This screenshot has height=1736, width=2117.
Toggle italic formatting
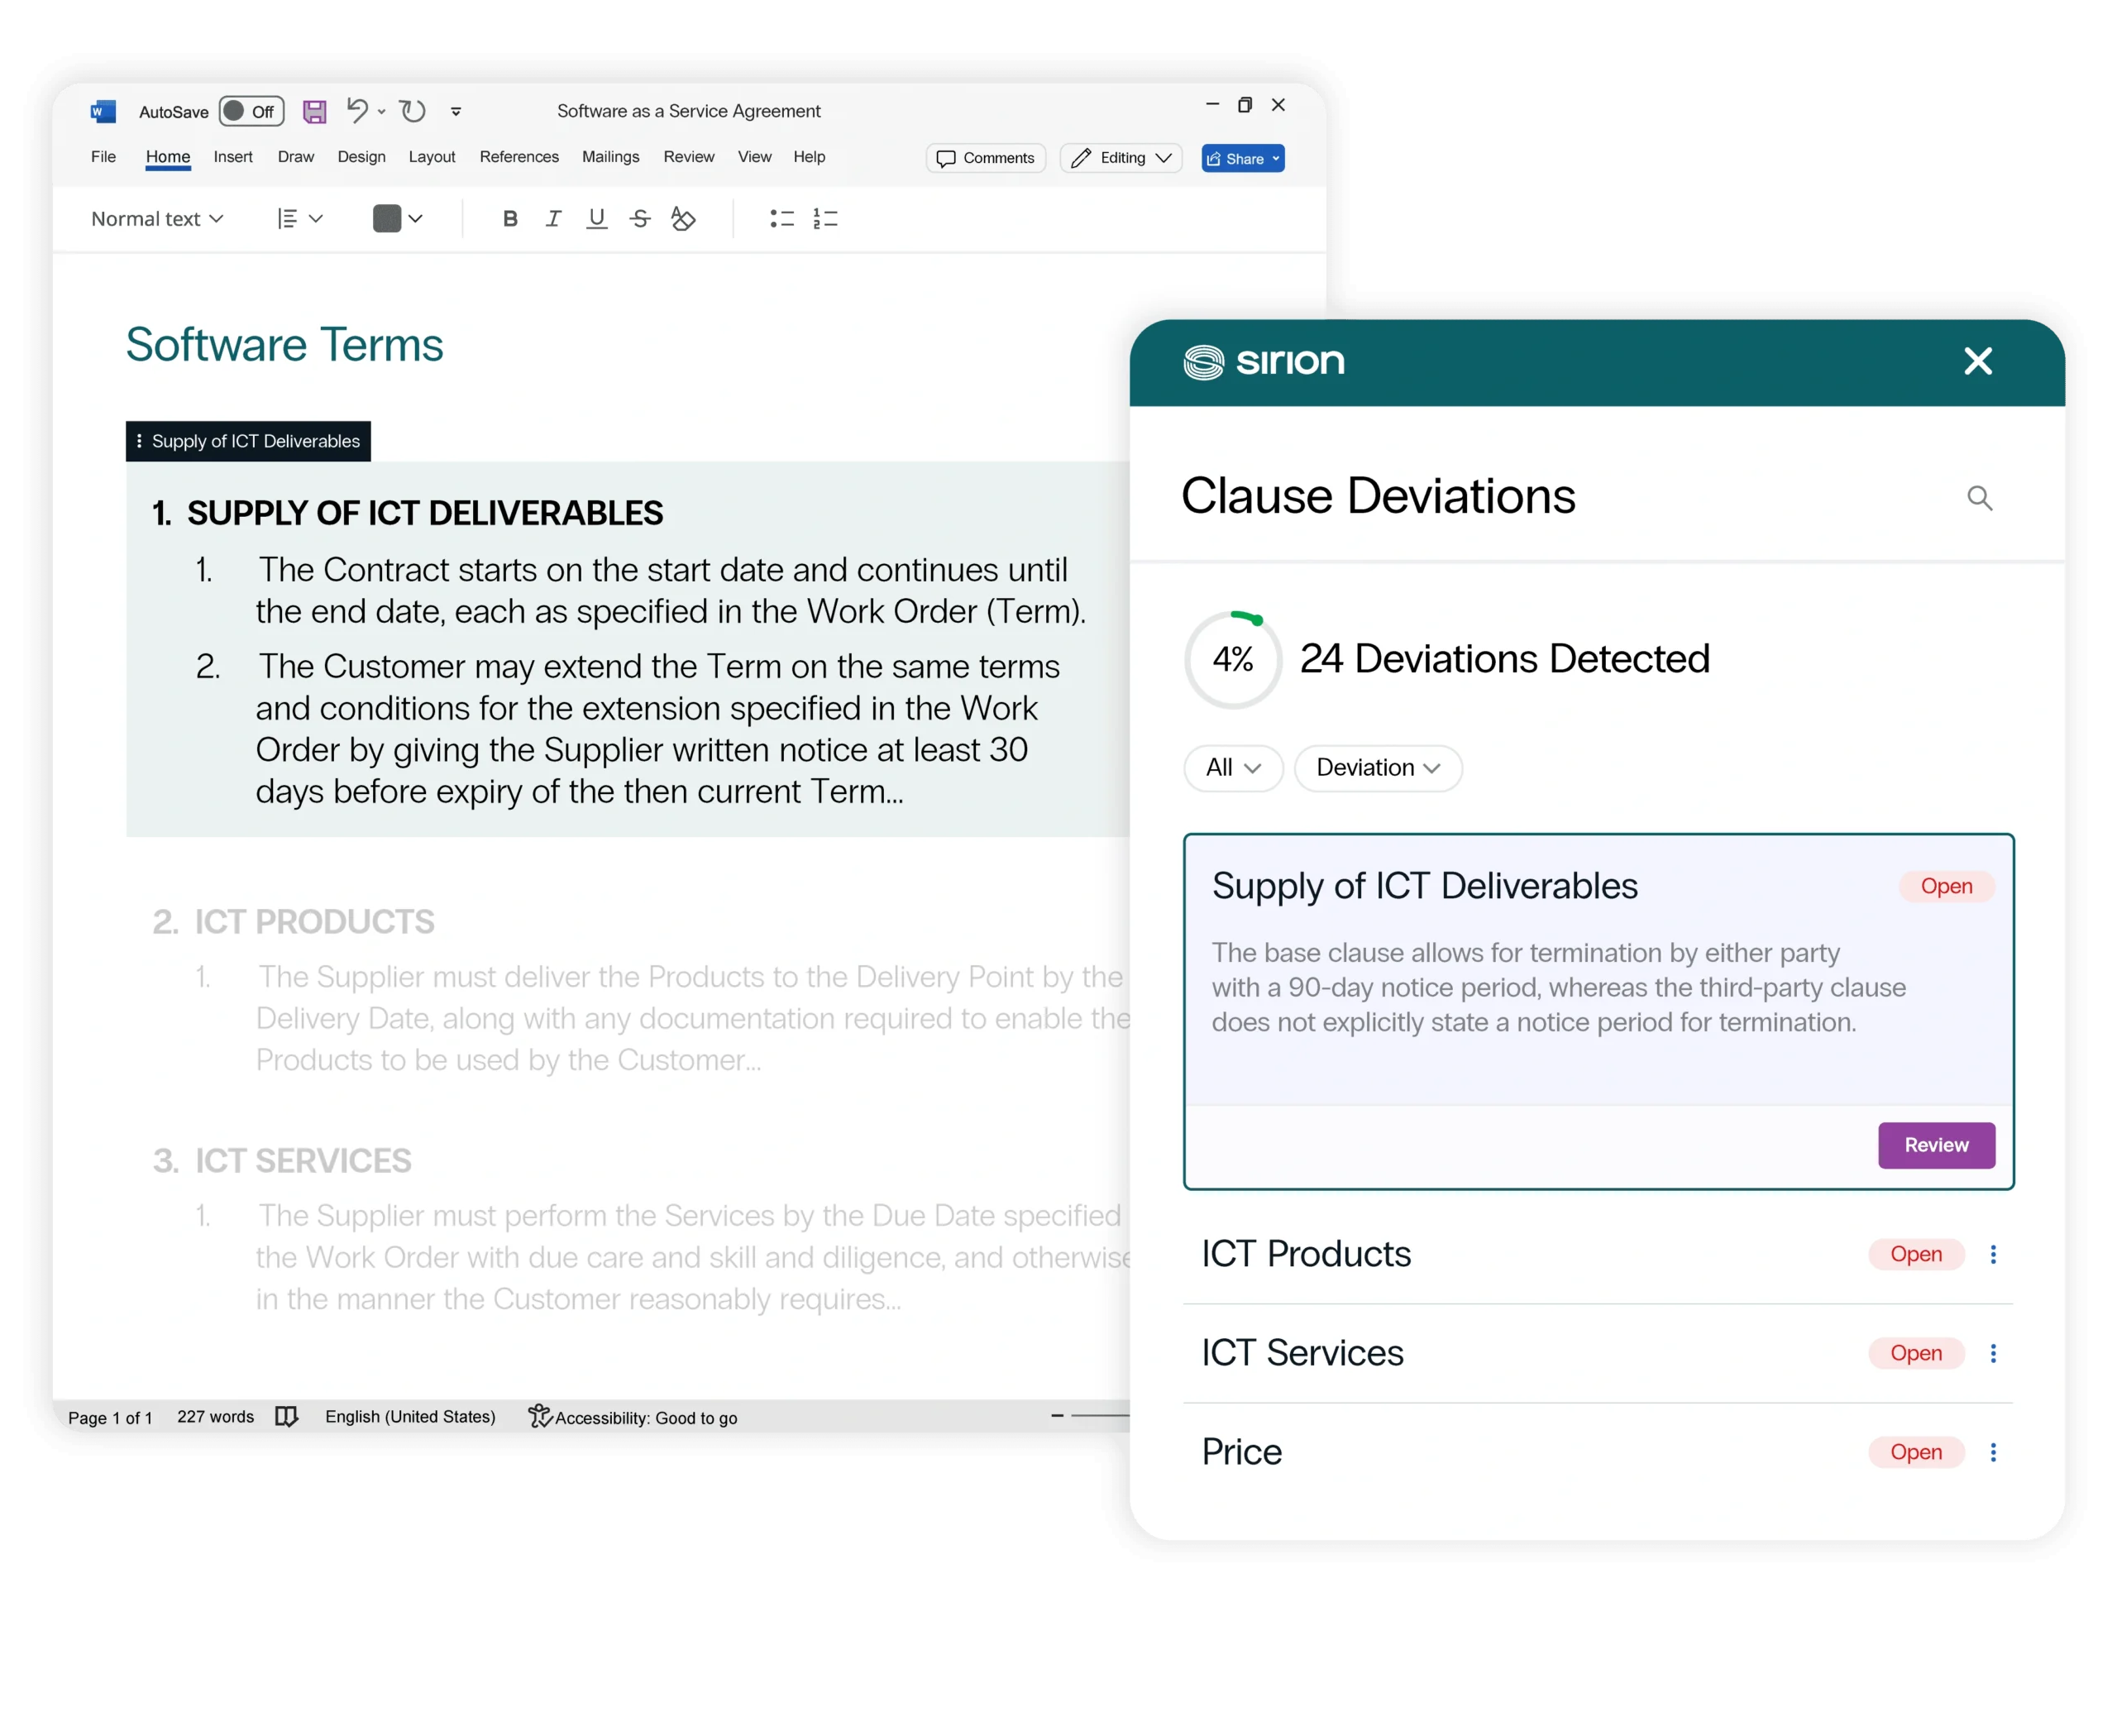[x=553, y=218]
